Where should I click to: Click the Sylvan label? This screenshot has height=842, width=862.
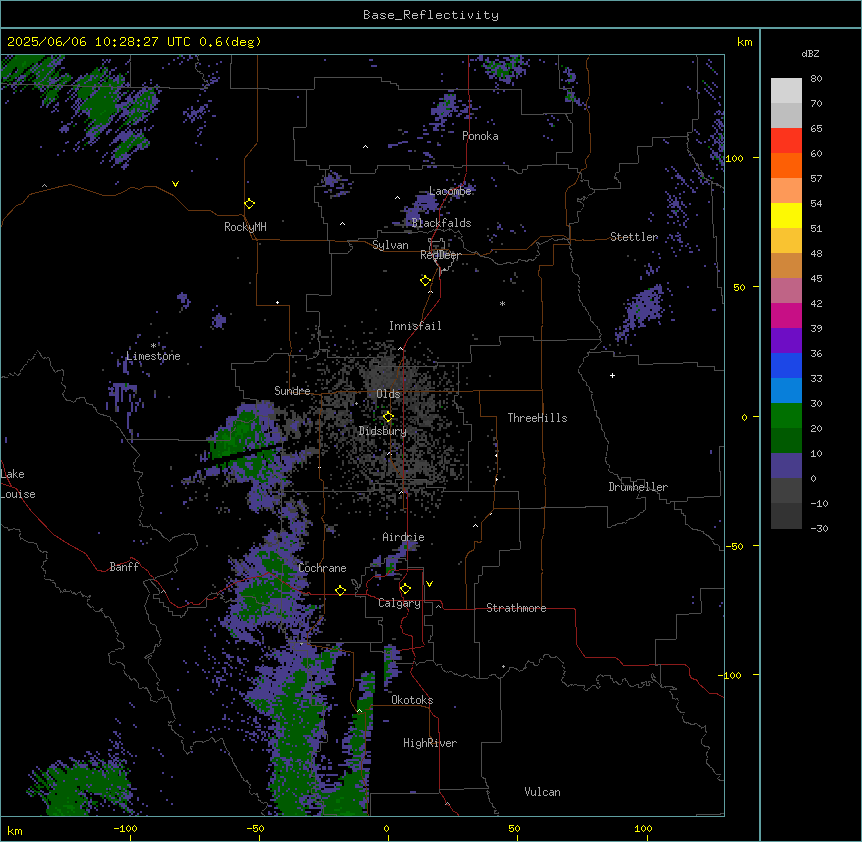pyautogui.click(x=390, y=245)
